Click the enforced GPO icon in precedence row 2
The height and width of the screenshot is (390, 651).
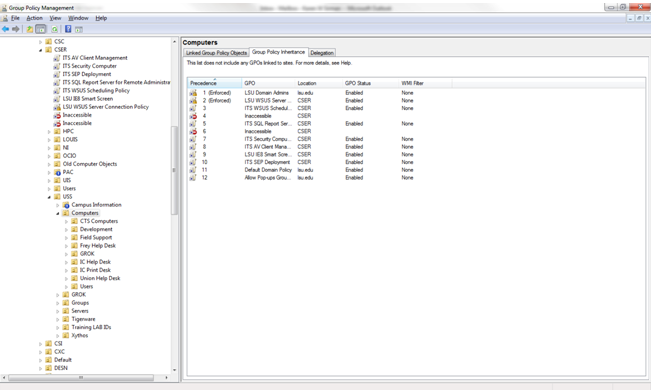pyautogui.click(x=193, y=101)
